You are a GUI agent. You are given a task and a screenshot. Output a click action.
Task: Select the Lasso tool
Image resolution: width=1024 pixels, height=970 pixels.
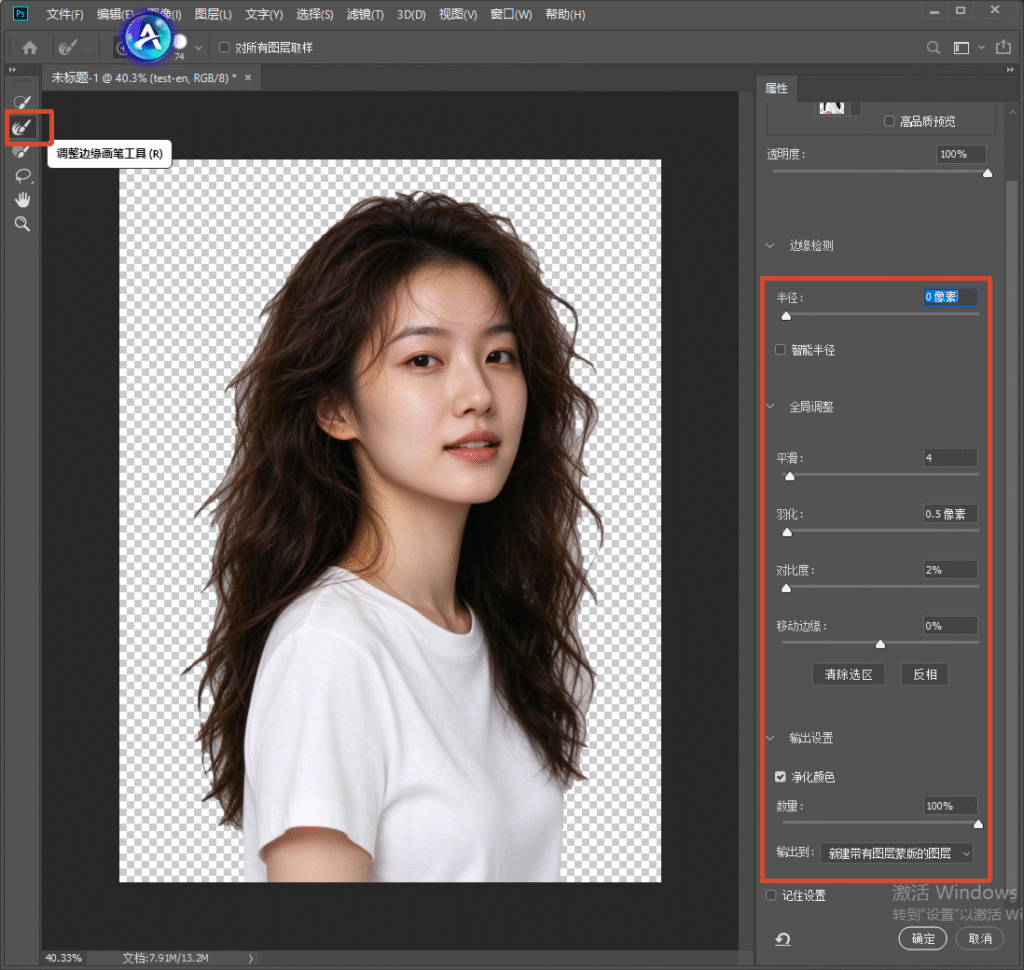22,176
